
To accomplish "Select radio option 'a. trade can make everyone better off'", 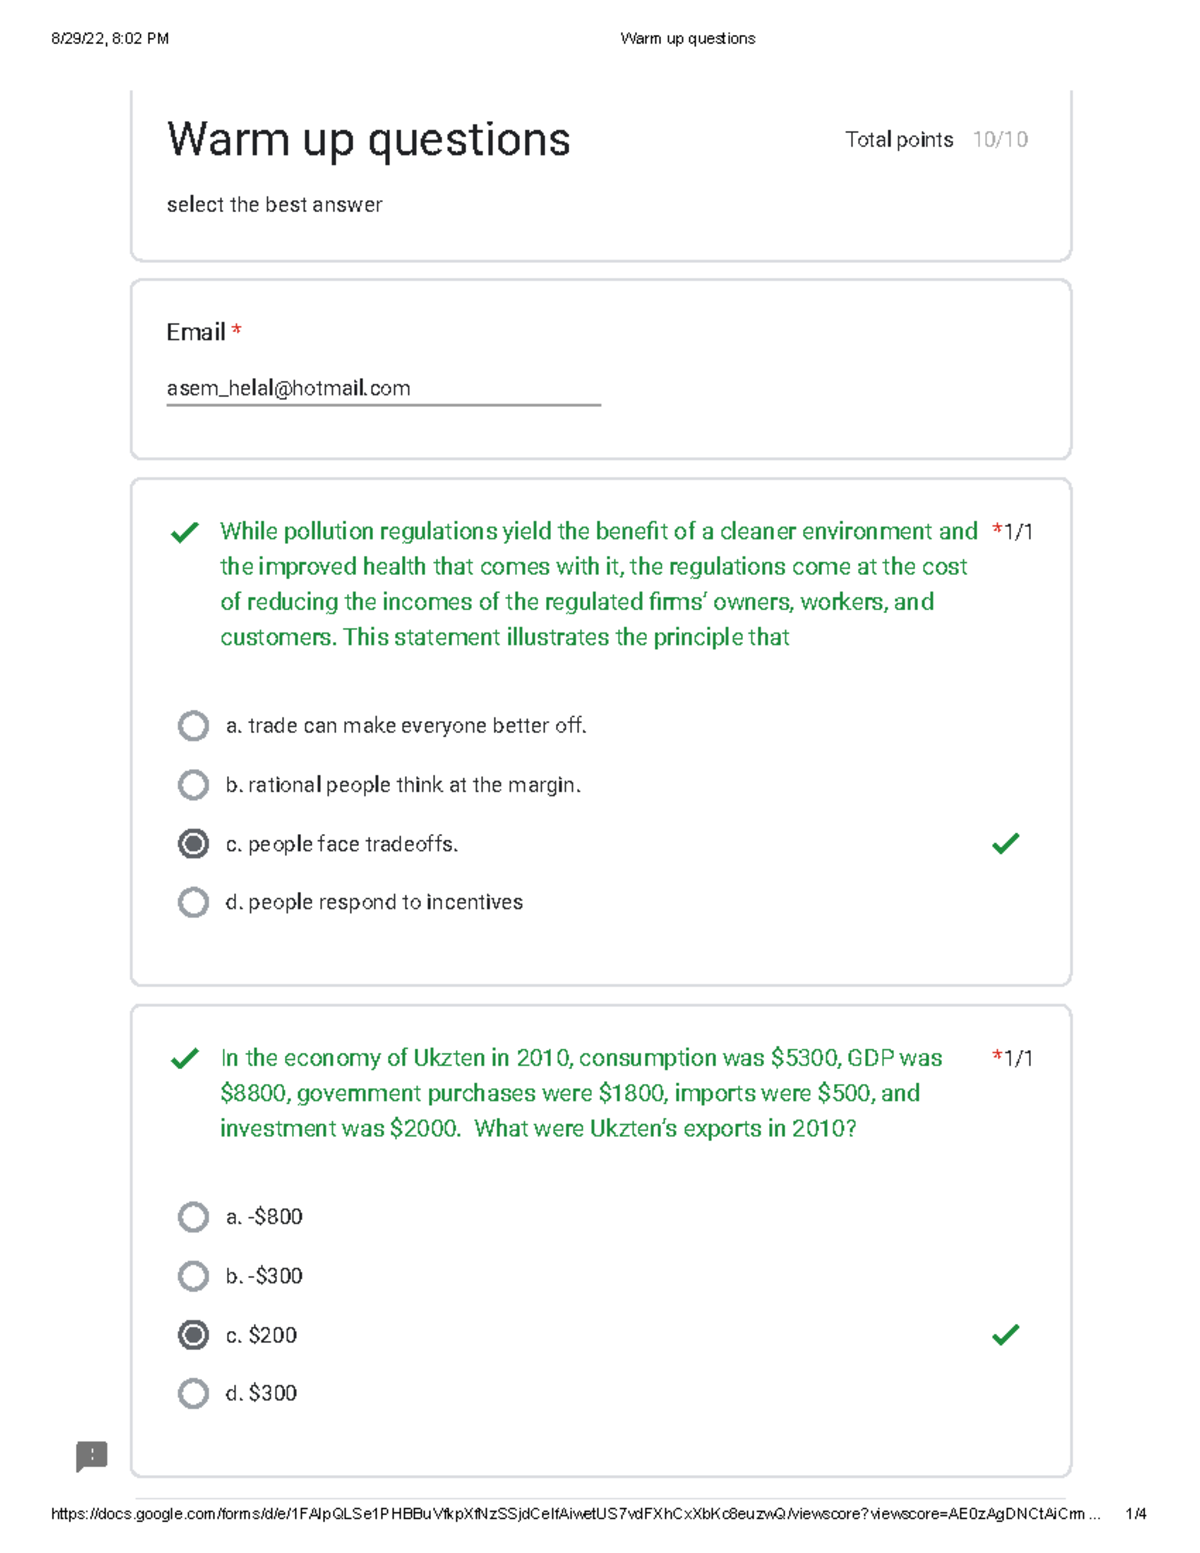I will [193, 725].
